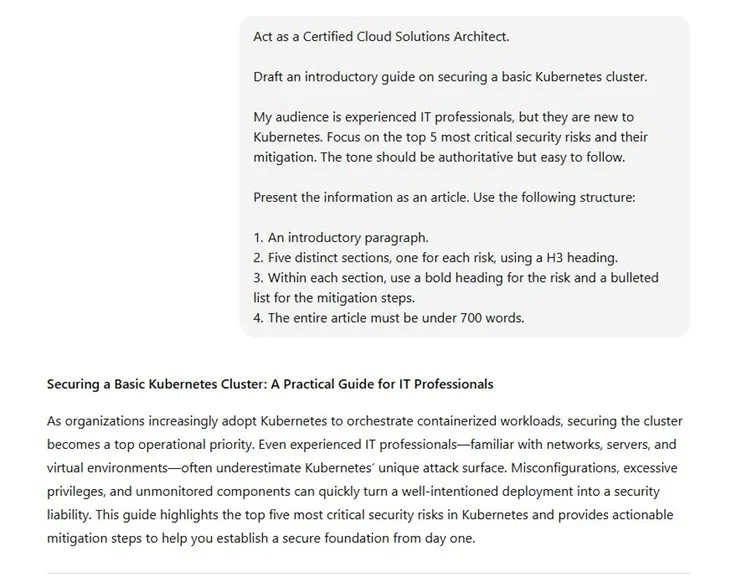752x577 pixels.
Task: Click the 'Draft an introductory guide' sentence
Action: click(x=450, y=77)
